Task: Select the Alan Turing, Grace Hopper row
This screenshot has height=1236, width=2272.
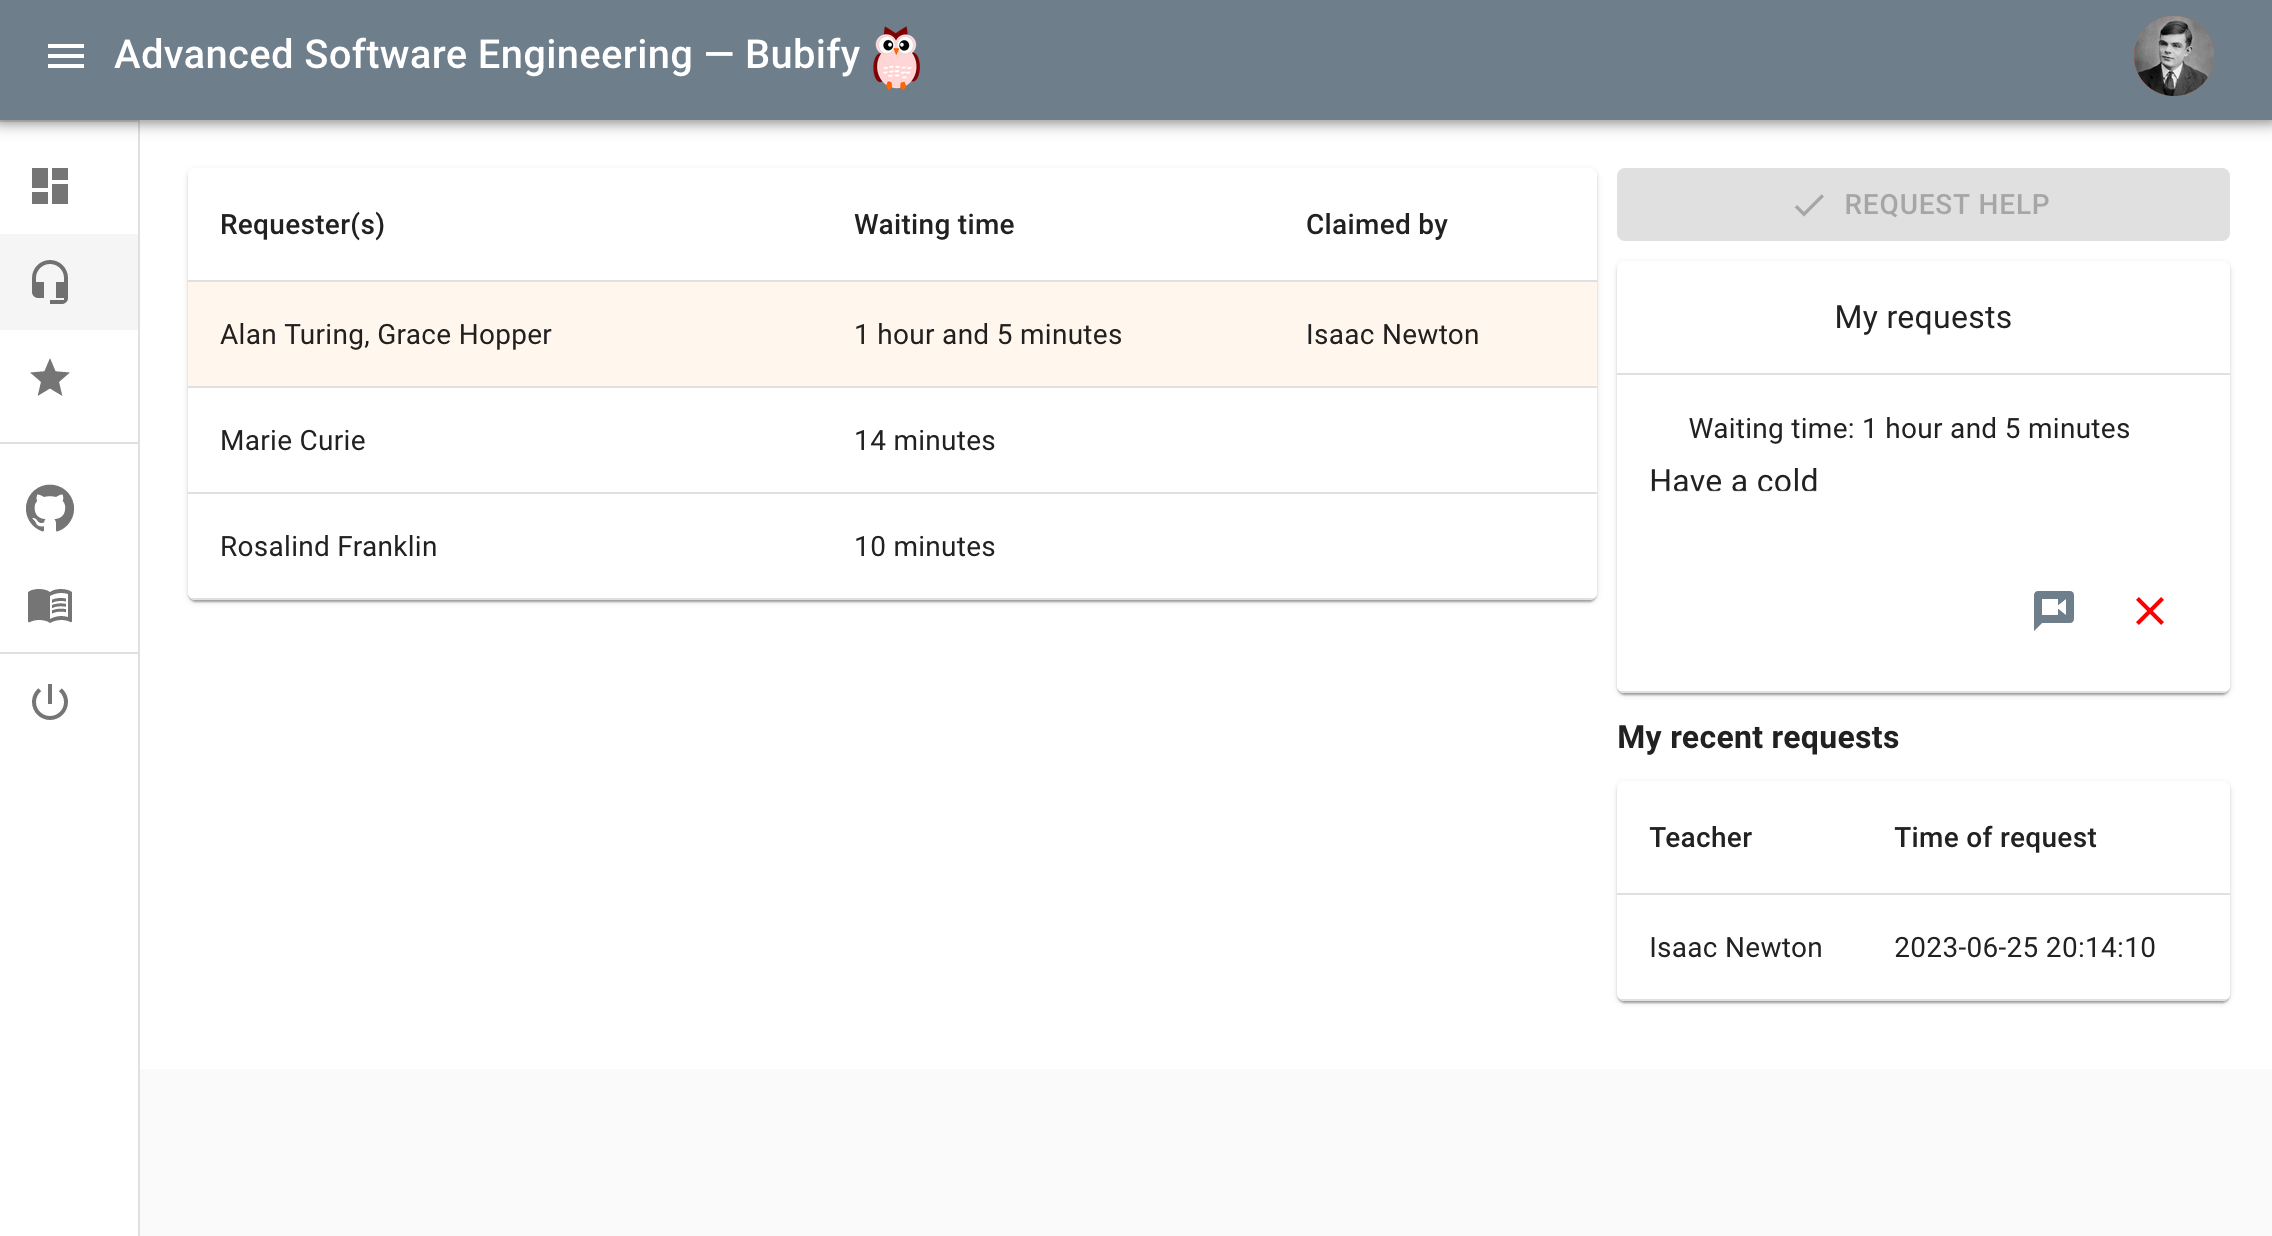Action: (x=891, y=334)
